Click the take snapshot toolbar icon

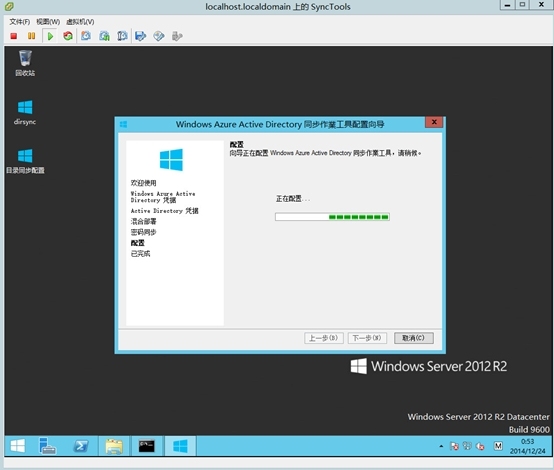point(86,36)
